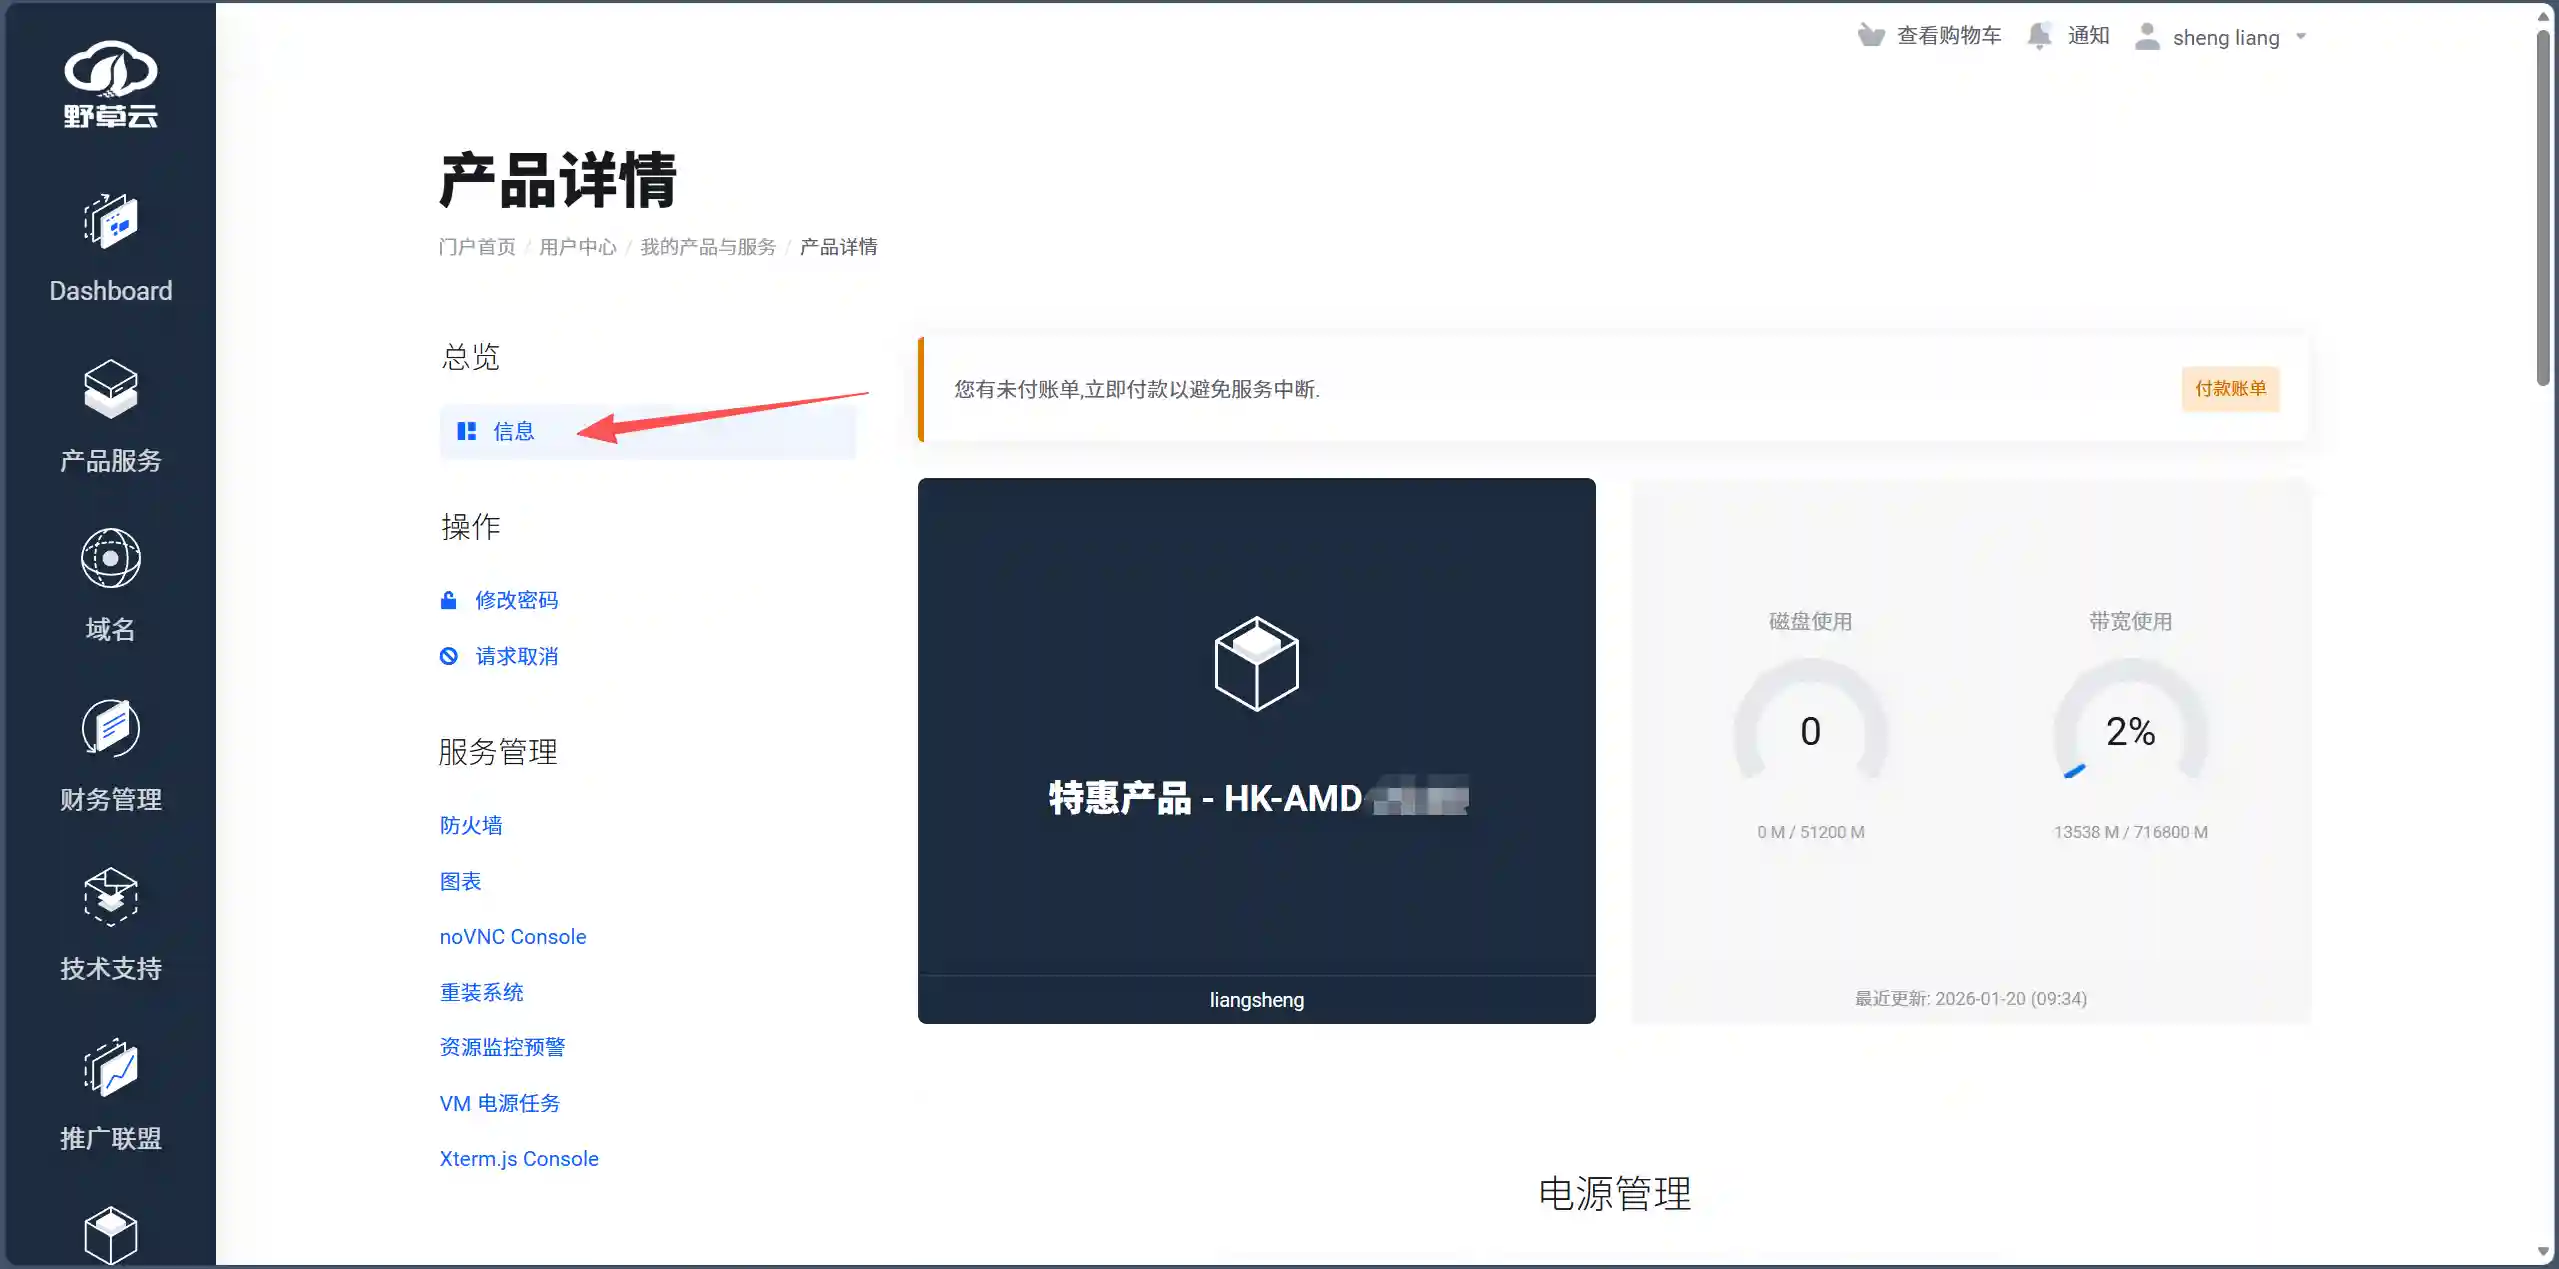Click the lock icon beside 修改密码

tap(449, 600)
